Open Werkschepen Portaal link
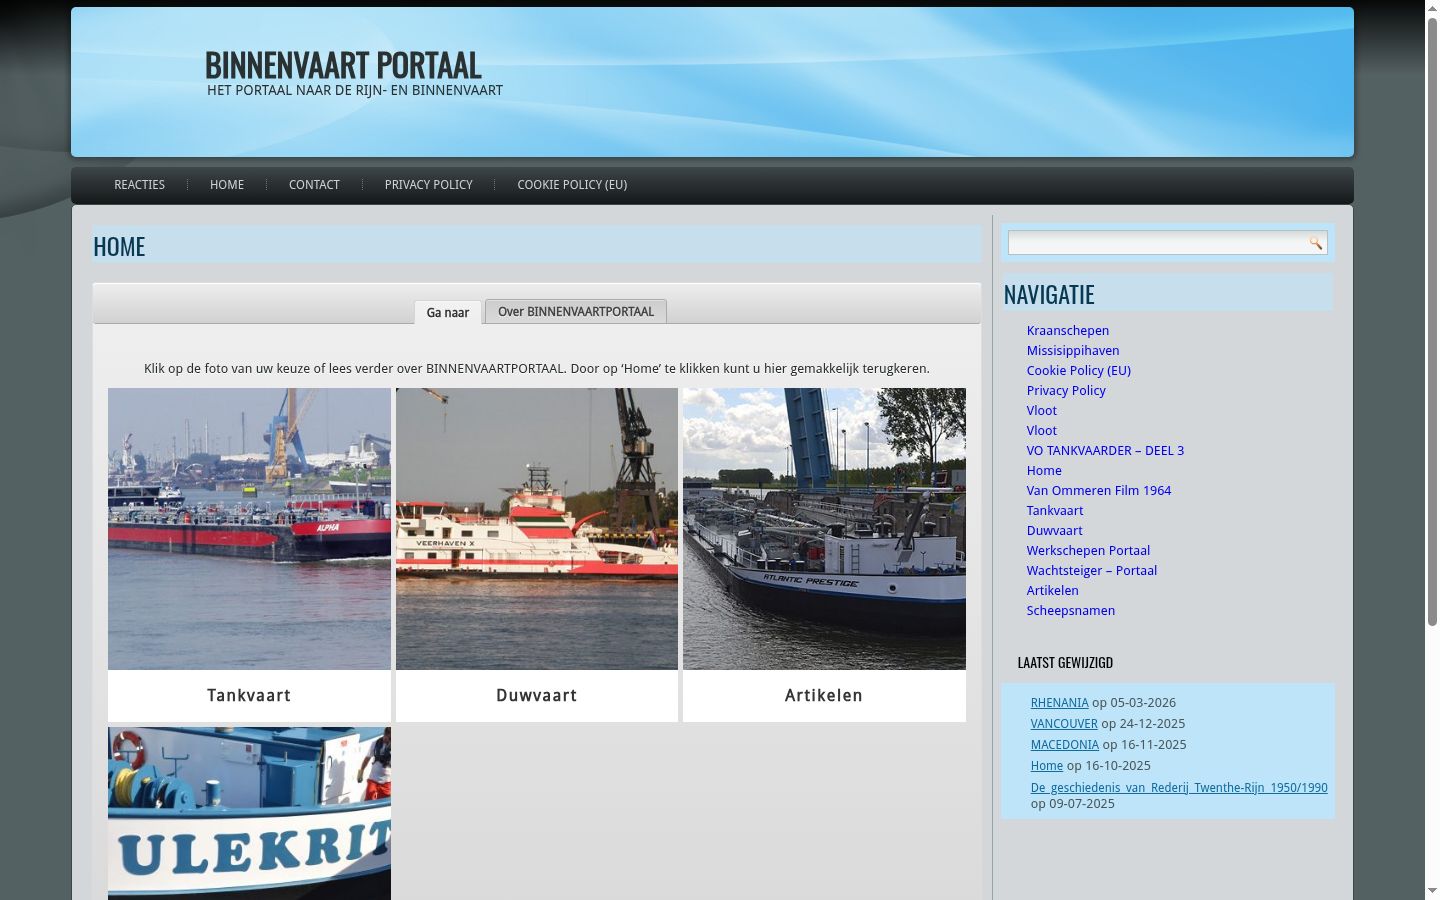The height and width of the screenshot is (900, 1440). (x=1088, y=550)
